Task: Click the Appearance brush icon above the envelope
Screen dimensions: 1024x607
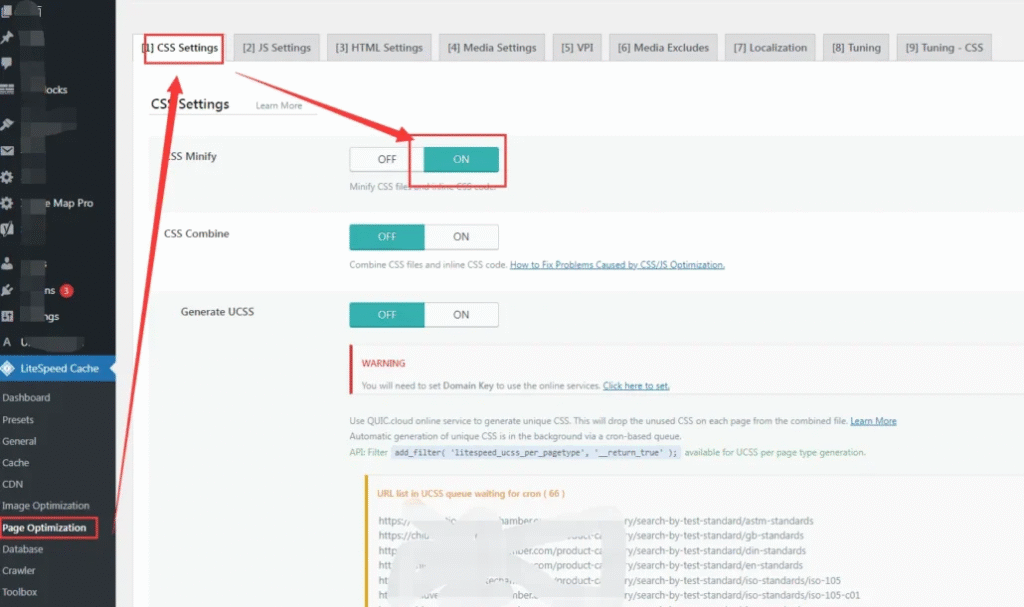Action: click(7, 124)
